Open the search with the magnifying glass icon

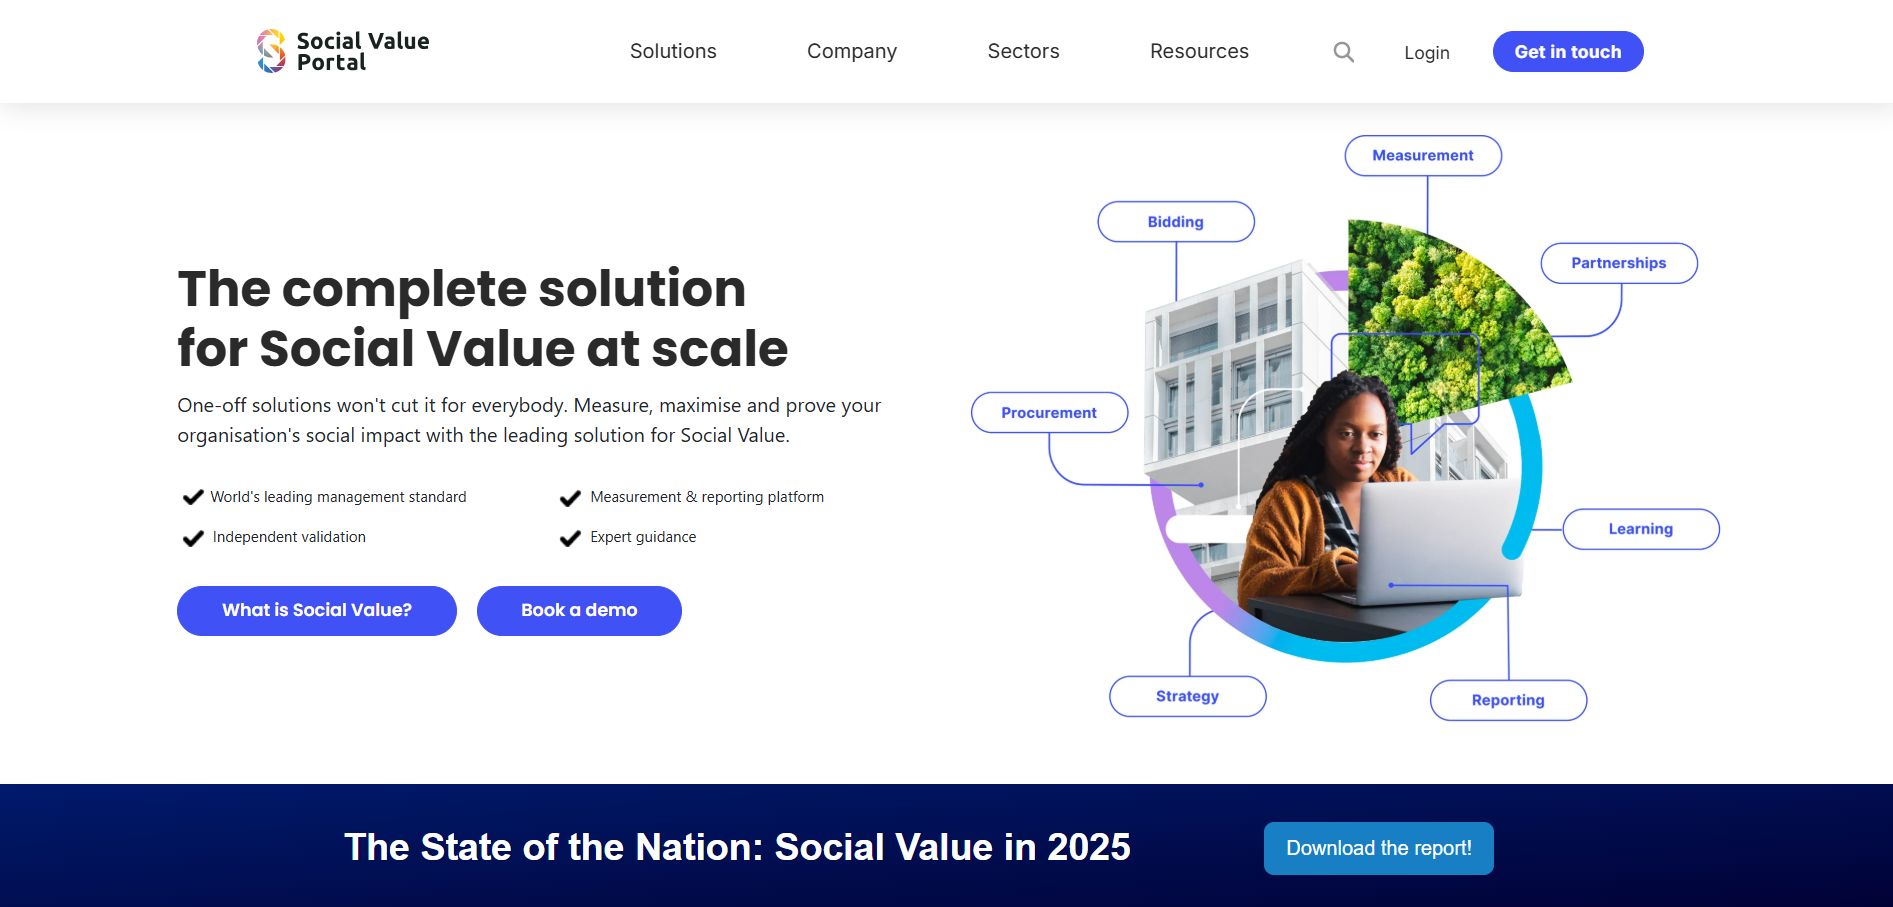pos(1343,51)
